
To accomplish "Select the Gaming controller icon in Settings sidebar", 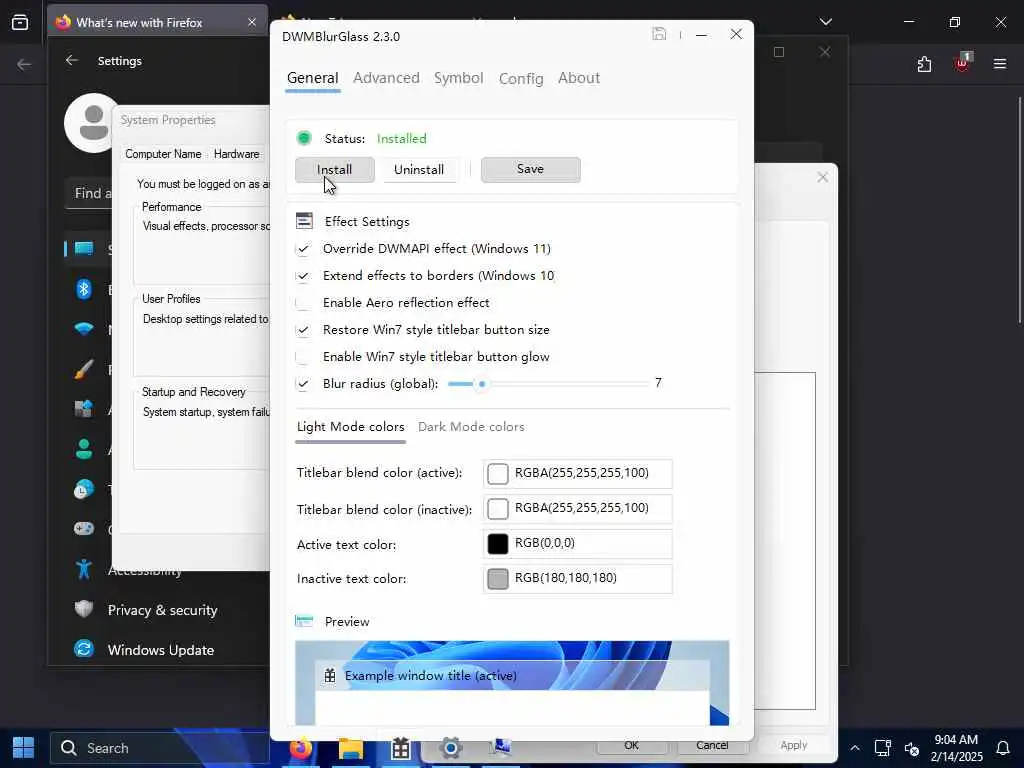I will [84, 528].
